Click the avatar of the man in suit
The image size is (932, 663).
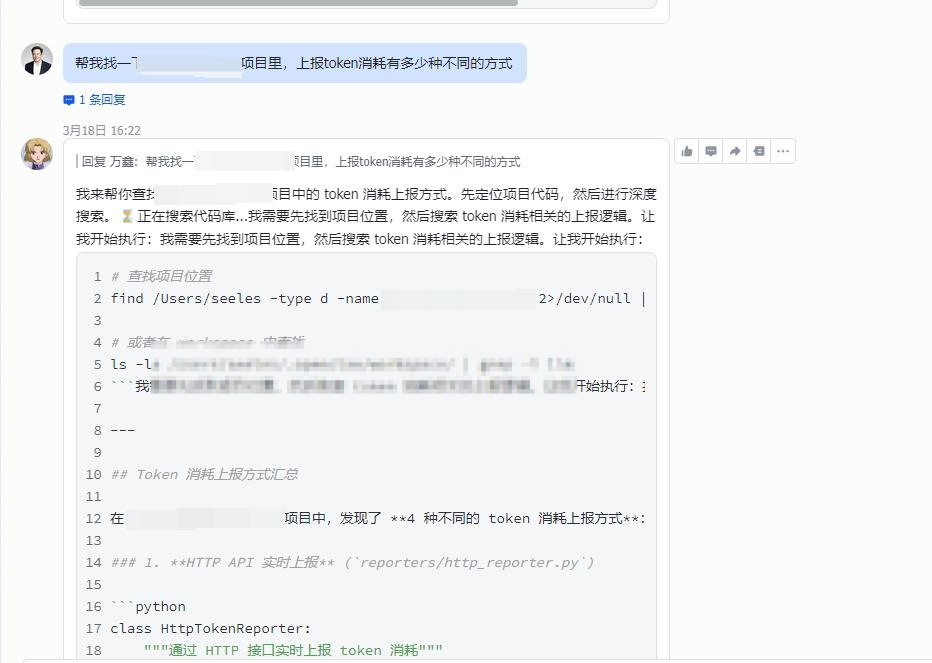coord(37,60)
